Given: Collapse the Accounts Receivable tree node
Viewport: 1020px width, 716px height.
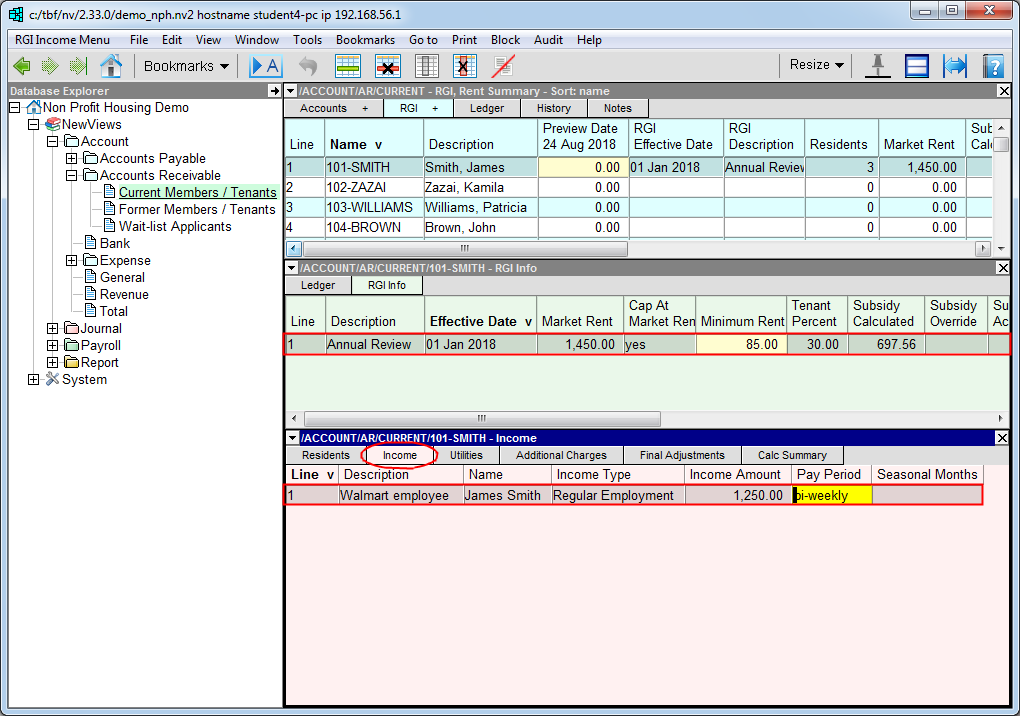Looking at the screenshot, I should (71, 176).
